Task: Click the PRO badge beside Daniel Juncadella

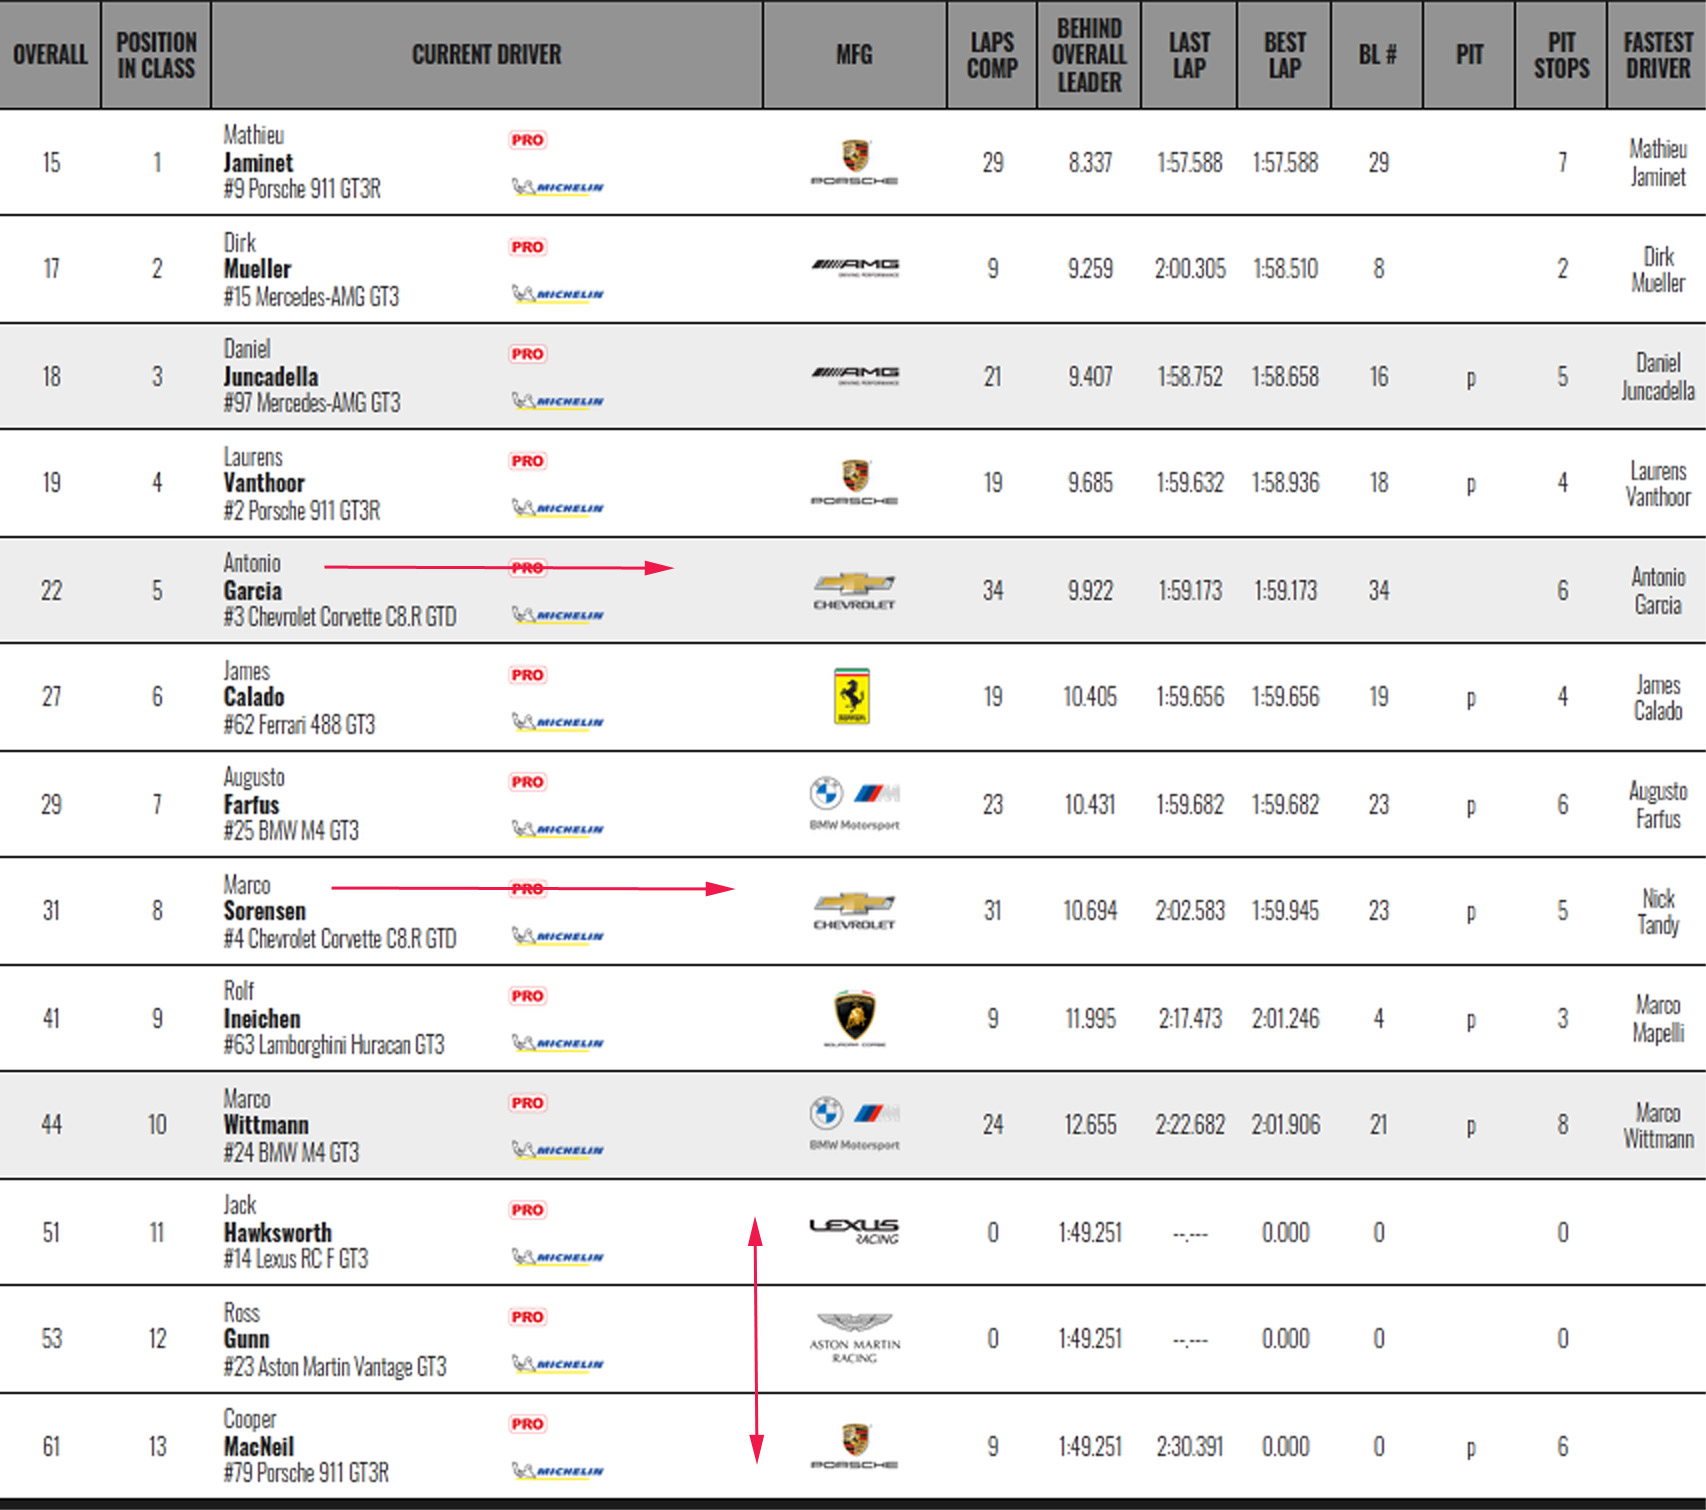Action: click(527, 354)
